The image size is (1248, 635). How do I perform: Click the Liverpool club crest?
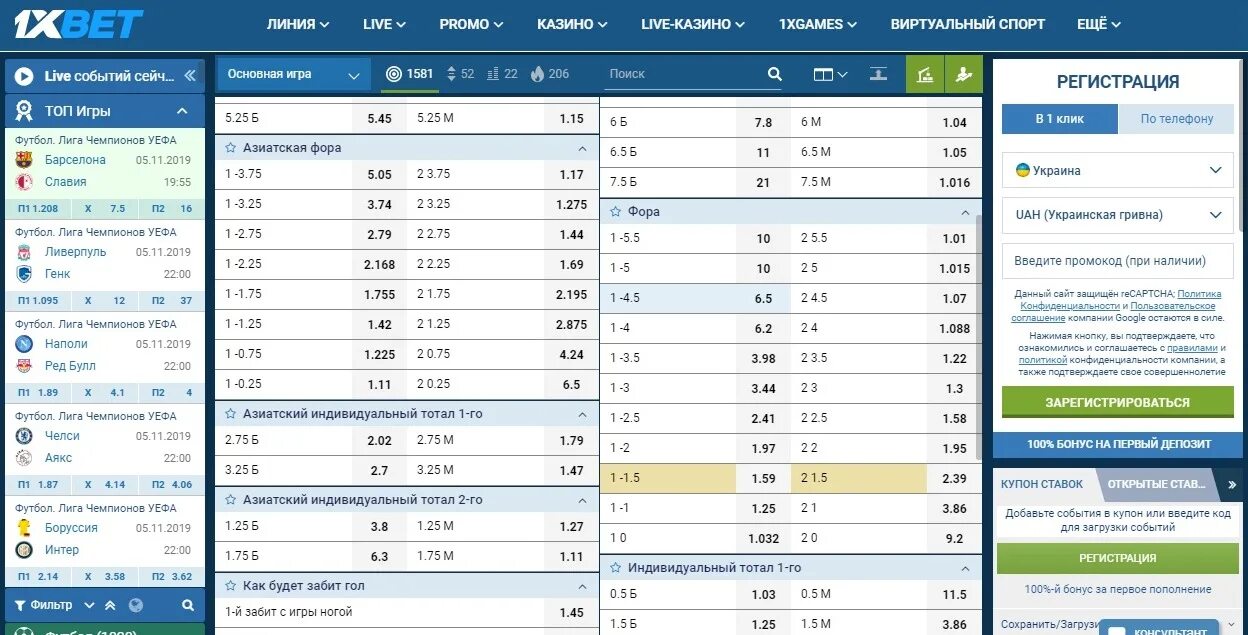[24, 252]
